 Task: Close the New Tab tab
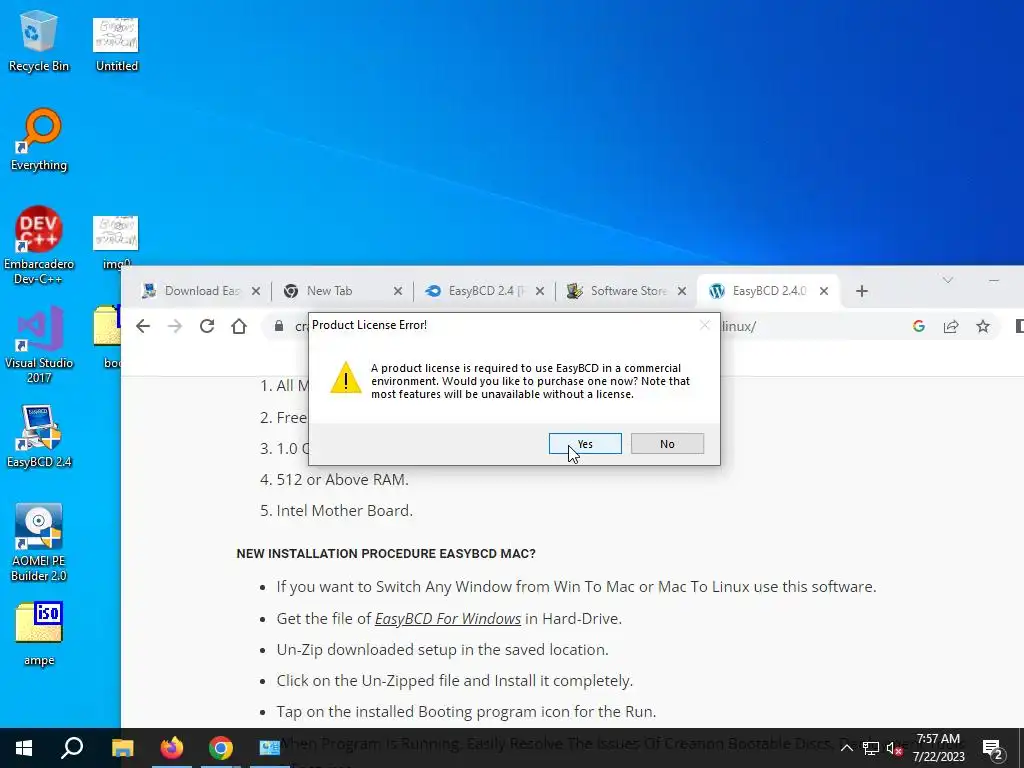click(x=398, y=291)
